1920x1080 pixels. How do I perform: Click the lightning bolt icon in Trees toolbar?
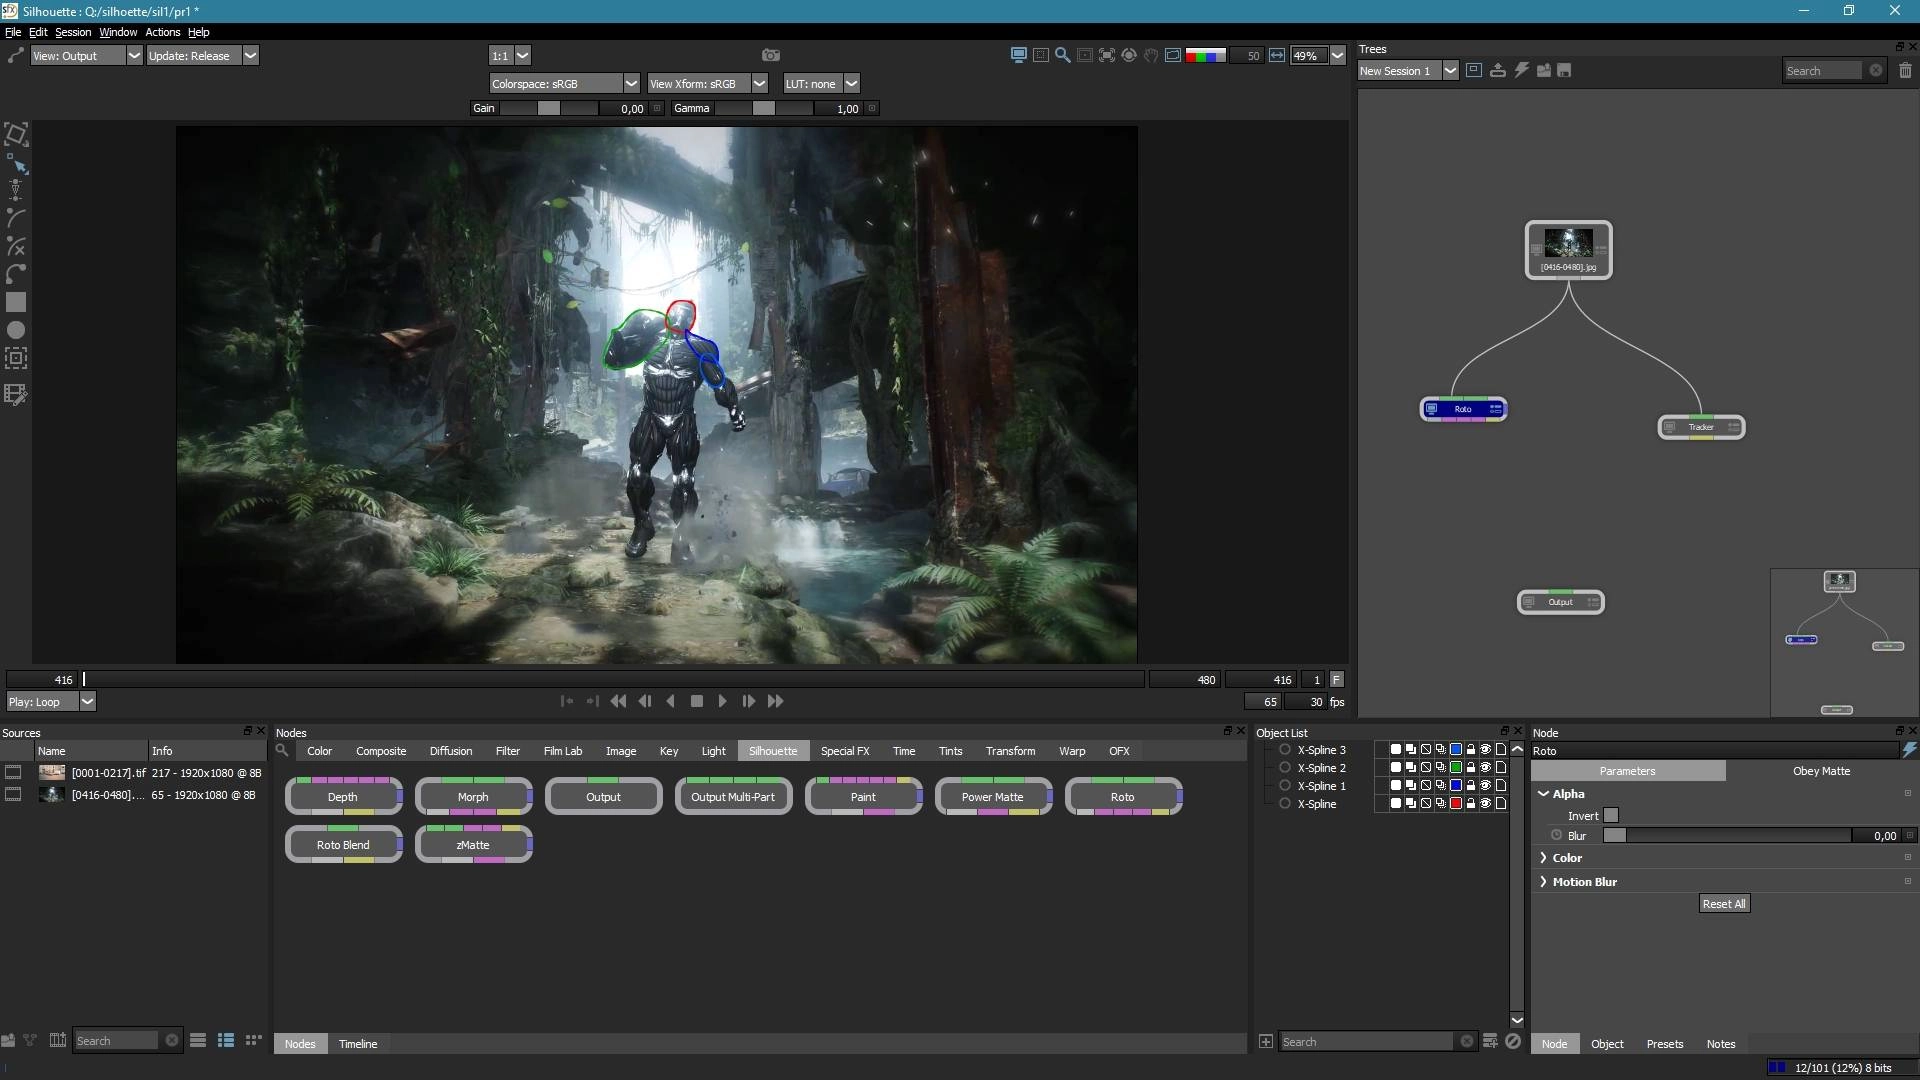[1521, 70]
